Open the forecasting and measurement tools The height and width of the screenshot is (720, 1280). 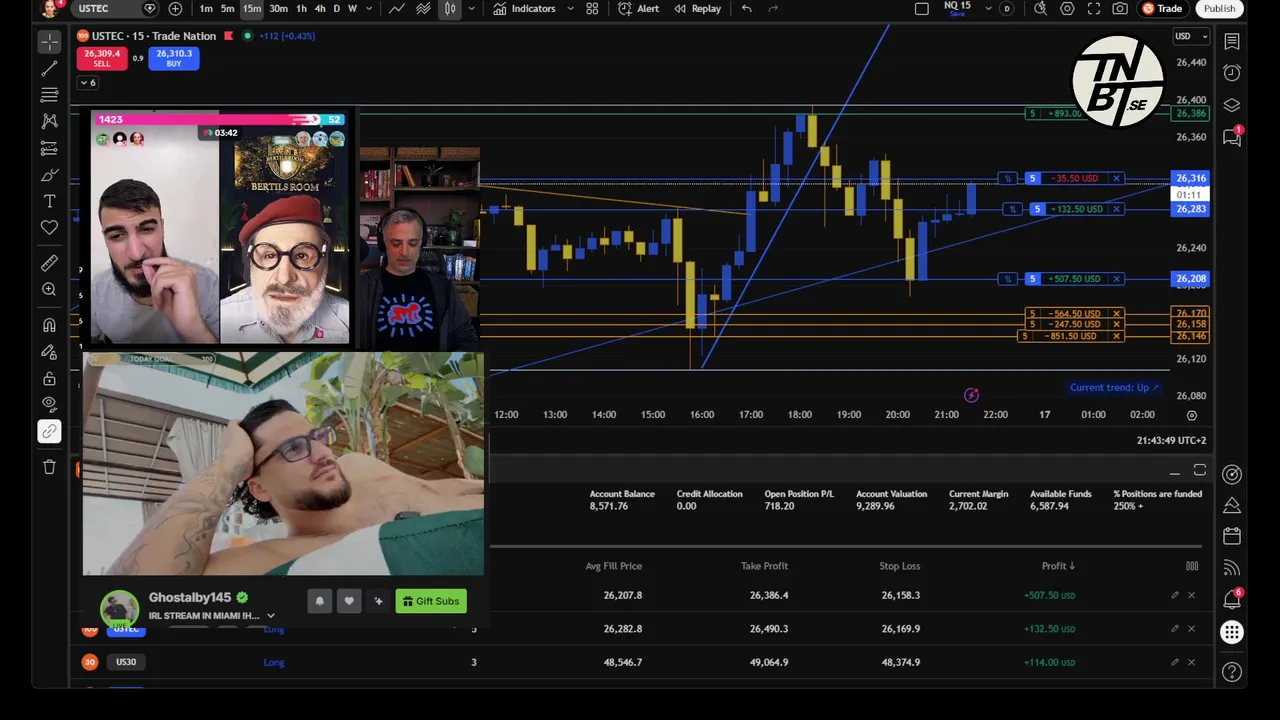(x=49, y=148)
